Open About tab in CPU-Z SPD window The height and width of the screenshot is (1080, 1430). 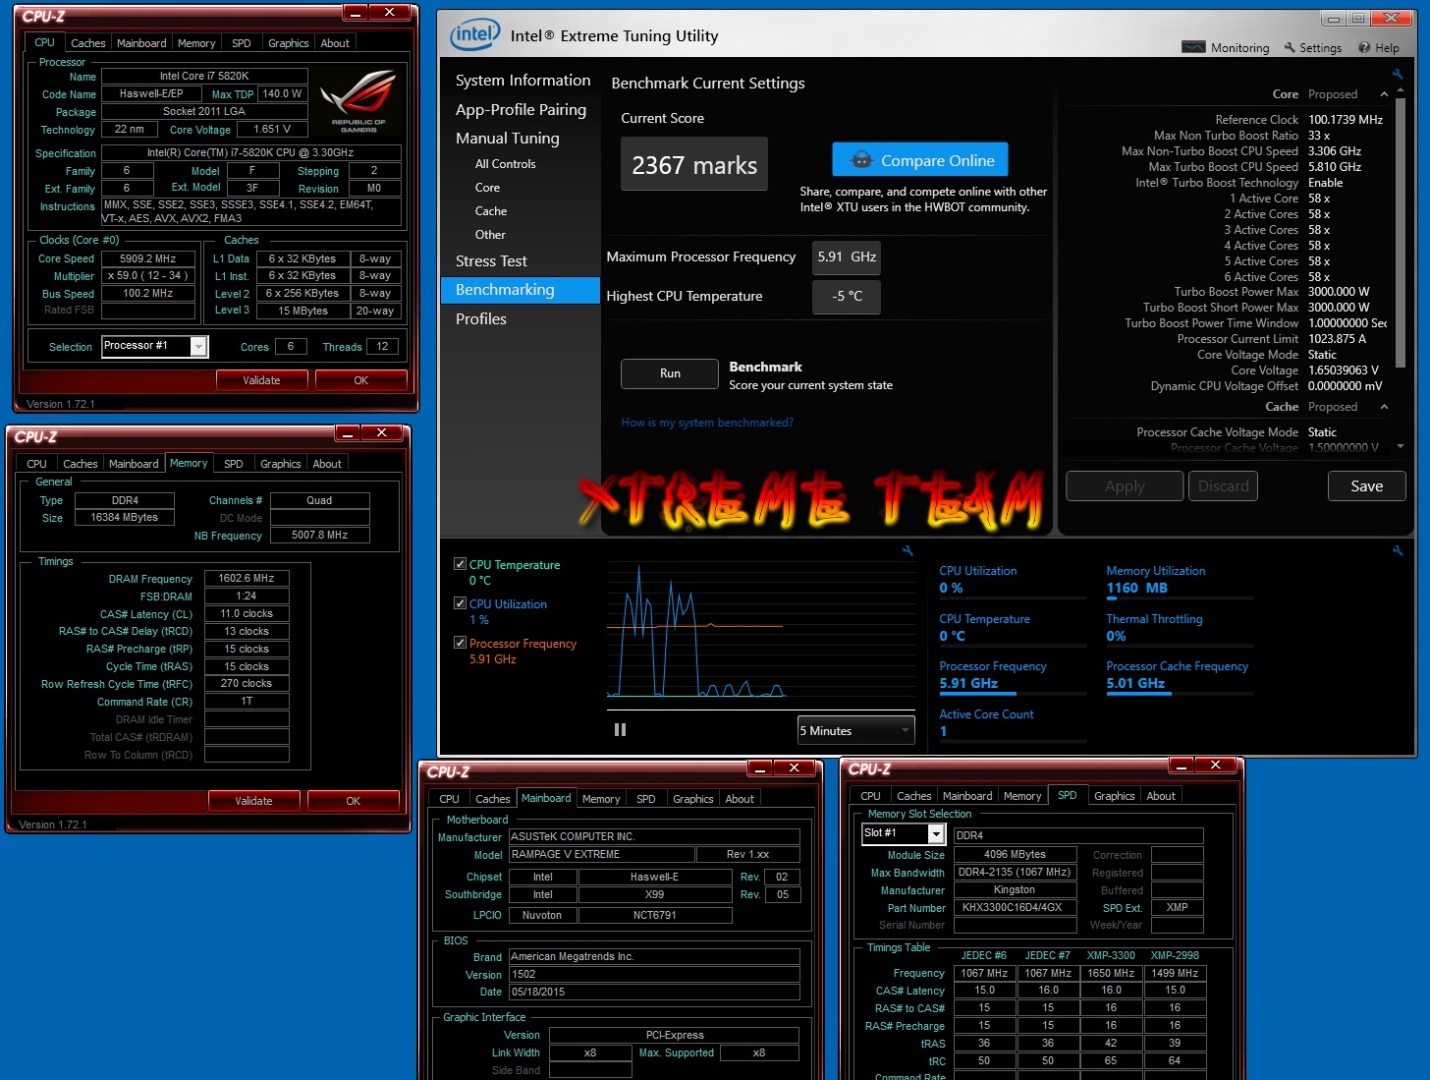(x=1161, y=796)
